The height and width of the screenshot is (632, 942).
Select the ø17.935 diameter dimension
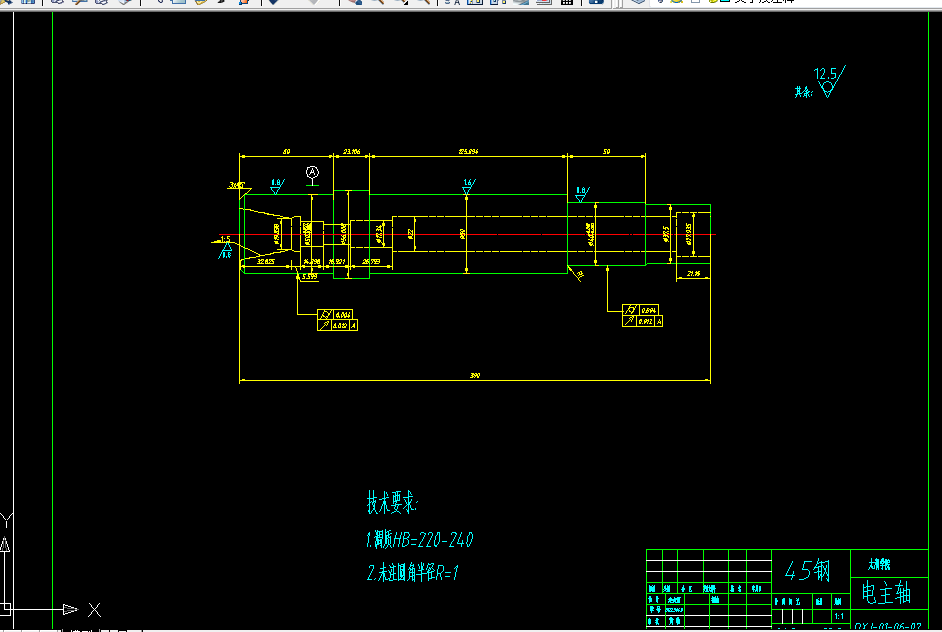(688, 234)
